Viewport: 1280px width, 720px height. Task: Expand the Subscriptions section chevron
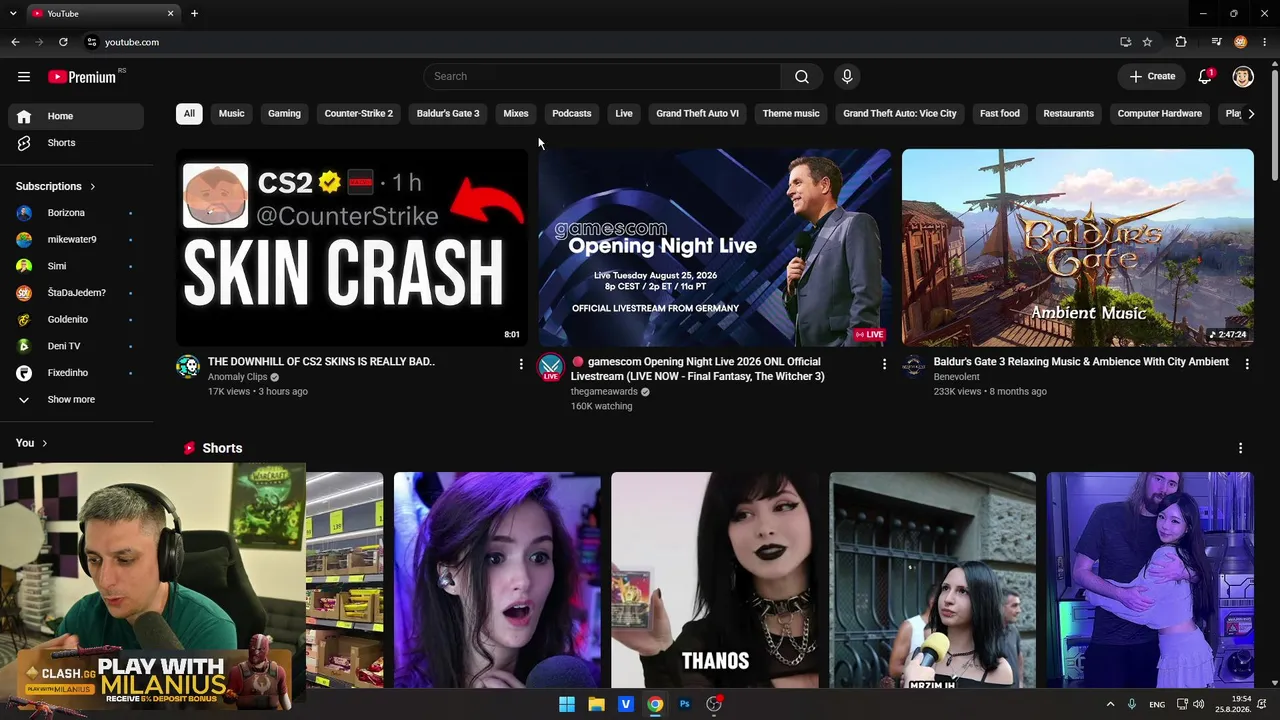pos(93,187)
